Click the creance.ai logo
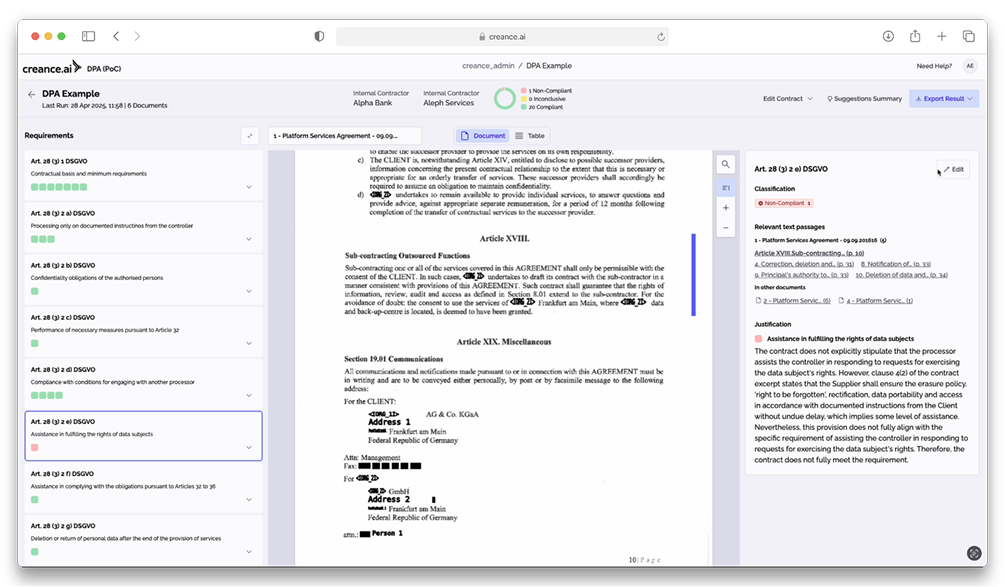The height and width of the screenshot is (587, 1005). (51, 68)
